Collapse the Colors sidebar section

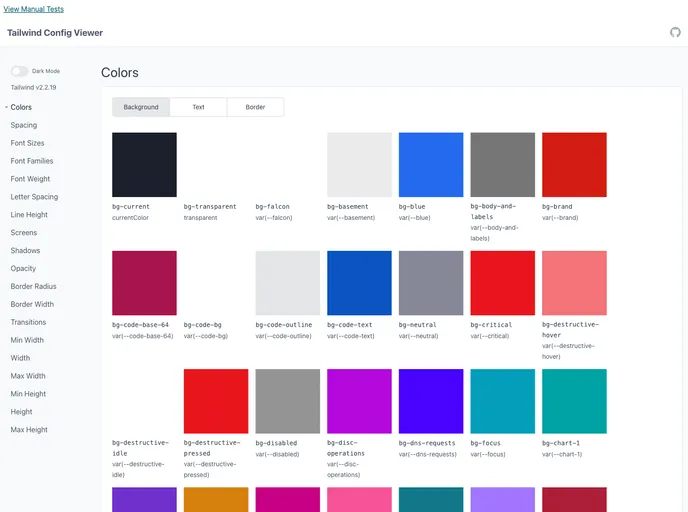pos(20,107)
